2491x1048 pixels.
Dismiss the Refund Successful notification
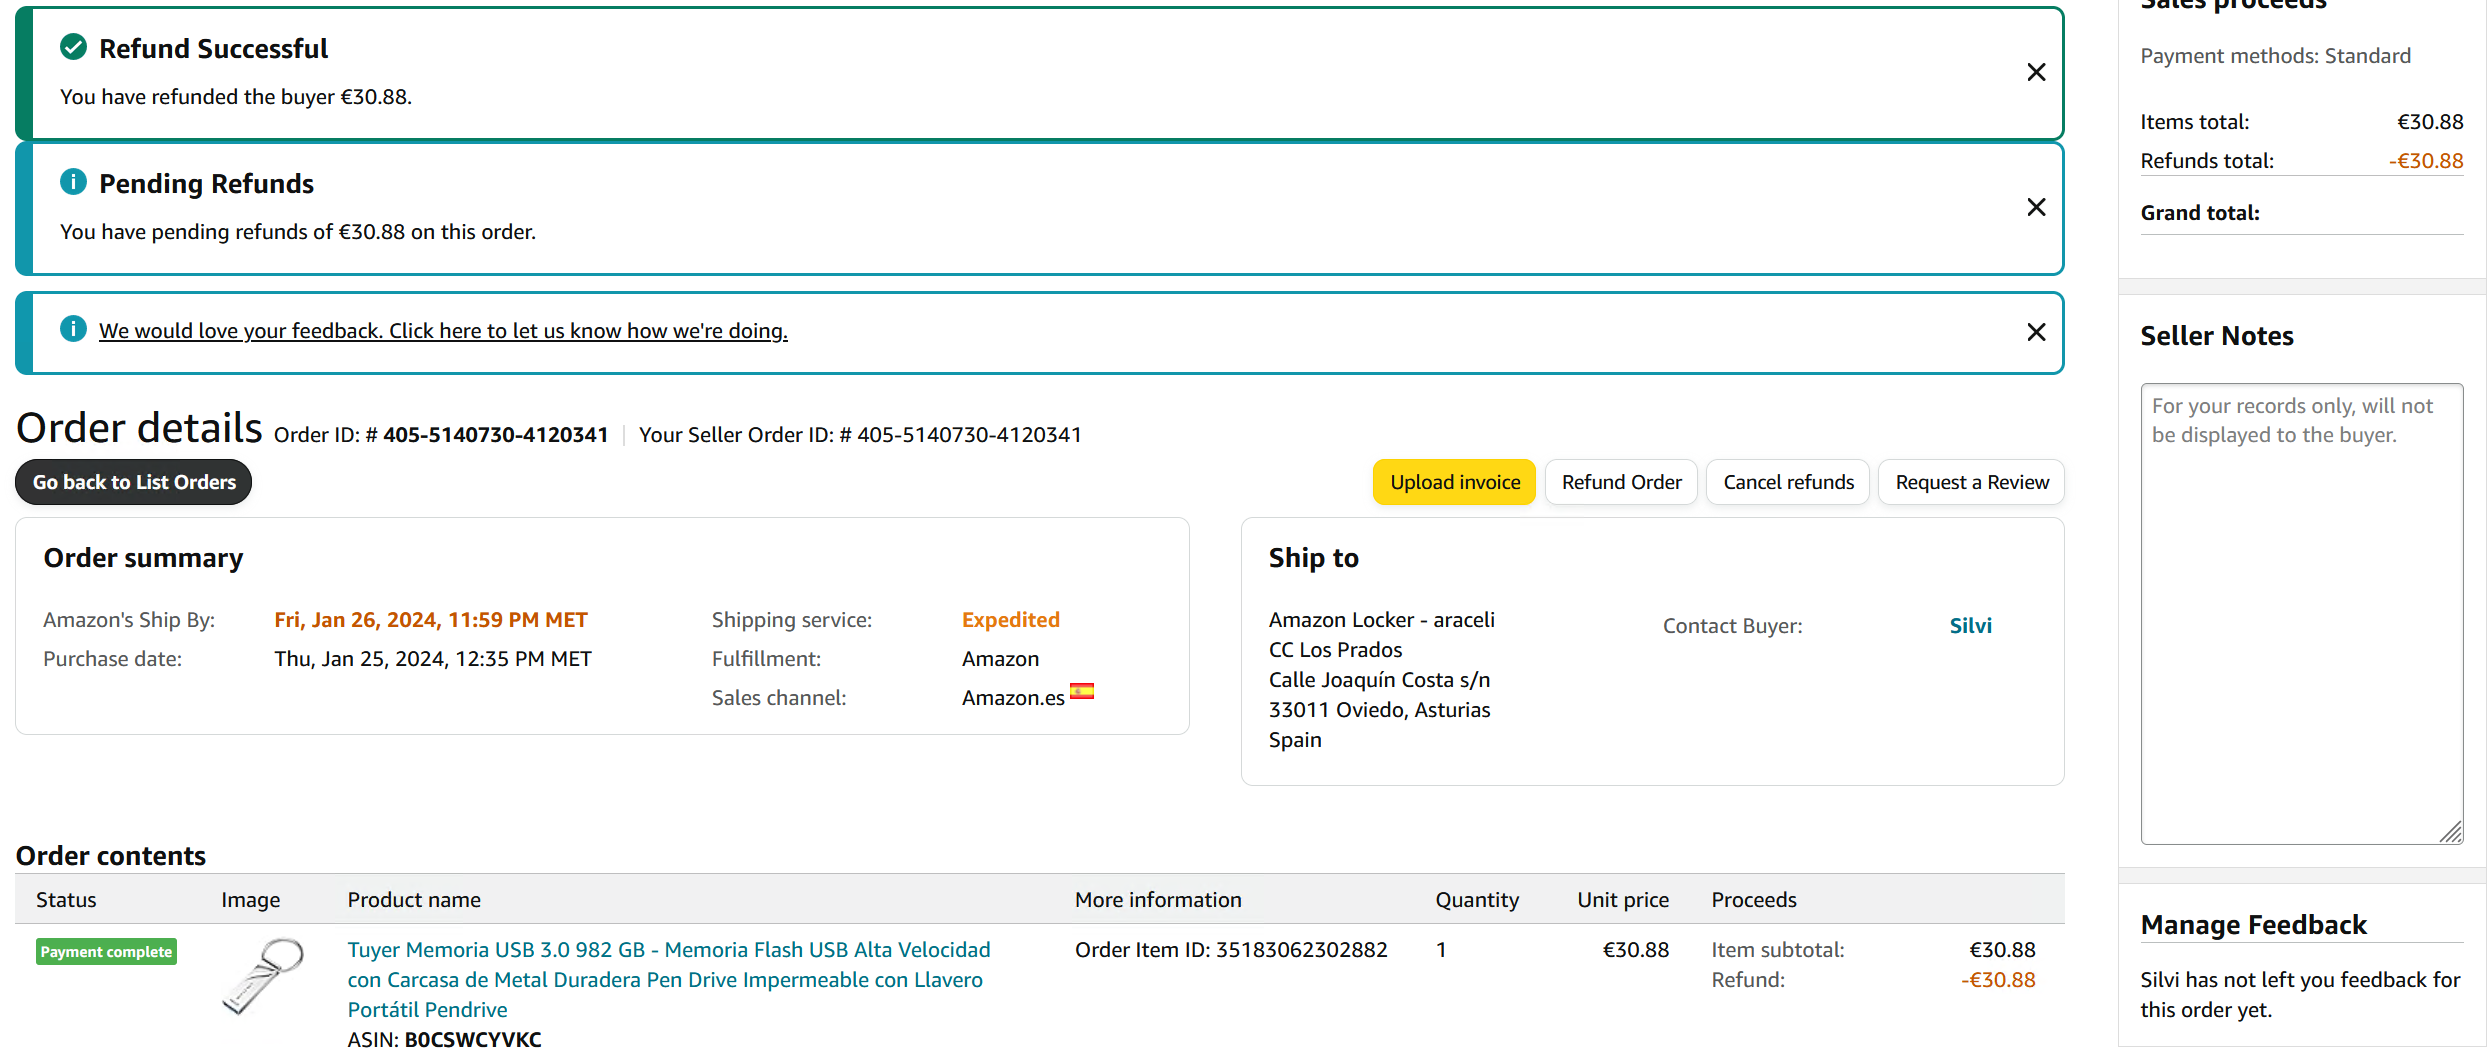pos(2035,72)
